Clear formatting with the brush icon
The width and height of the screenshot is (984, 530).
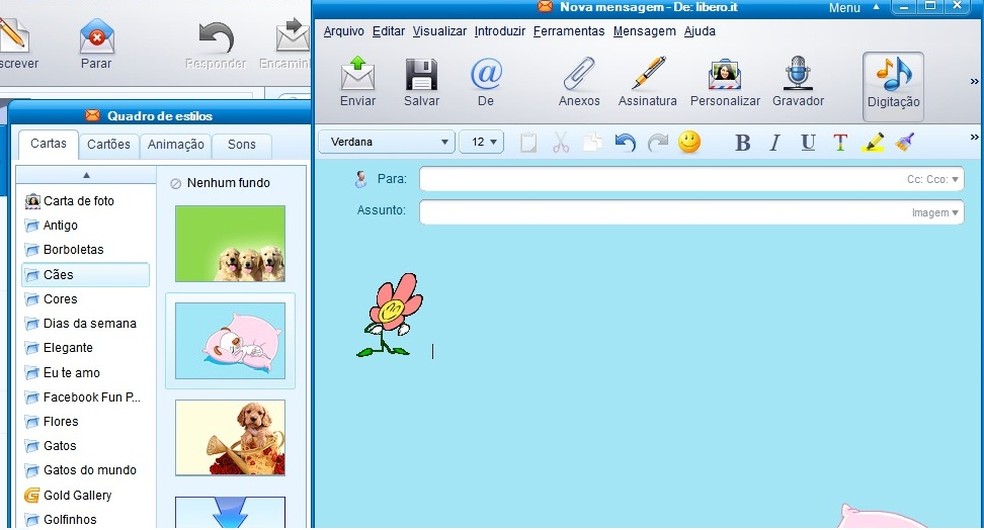tap(904, 142)
